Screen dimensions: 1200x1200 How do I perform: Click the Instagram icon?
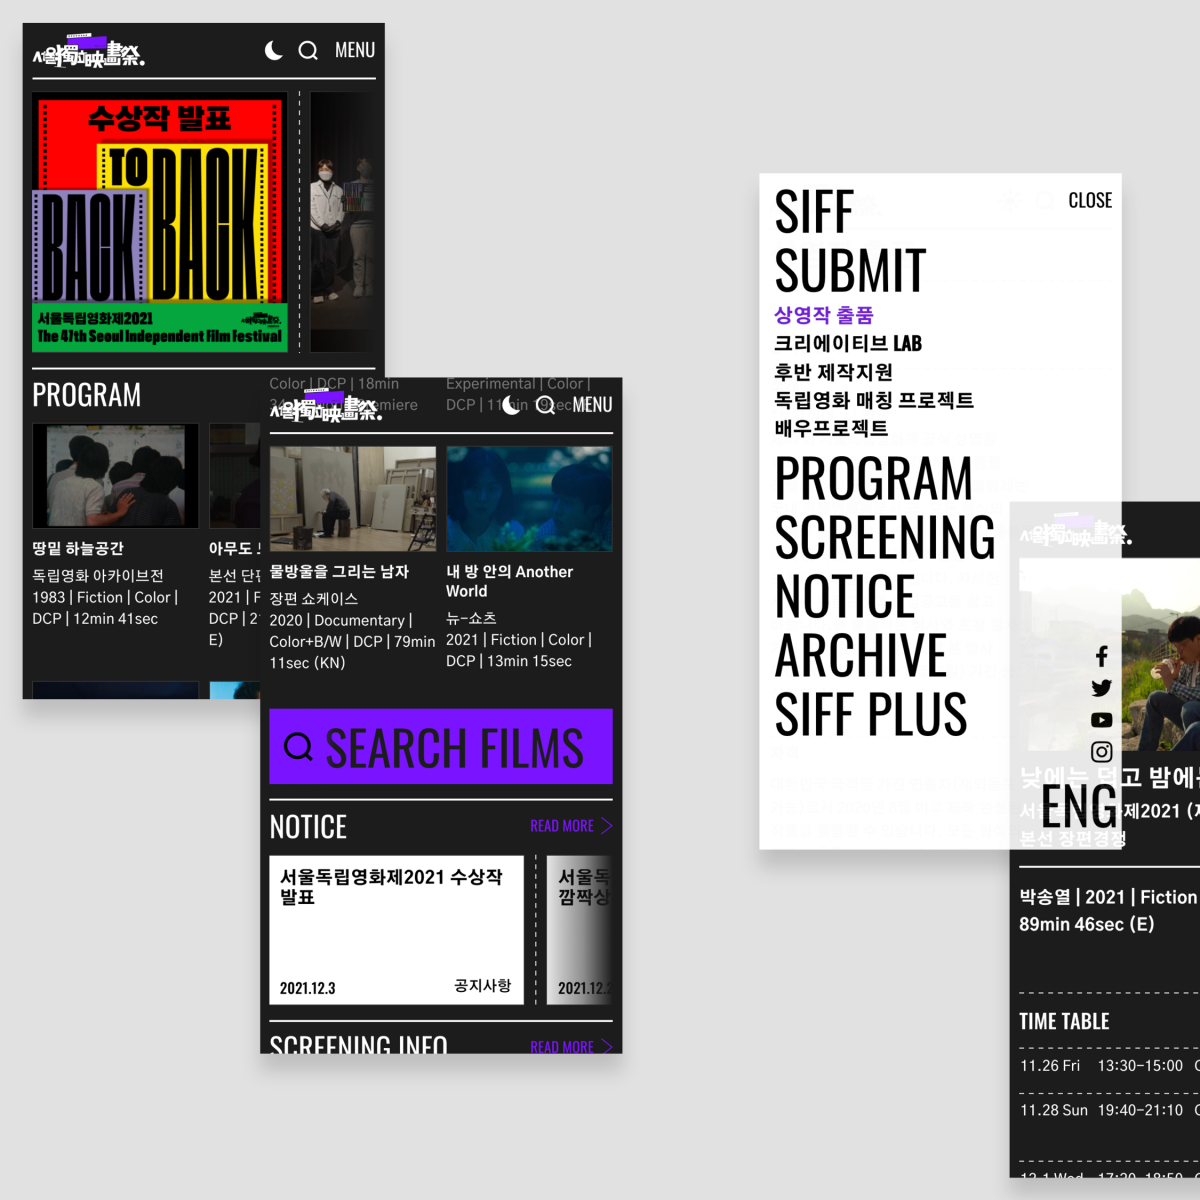[x=1101, y=752]
